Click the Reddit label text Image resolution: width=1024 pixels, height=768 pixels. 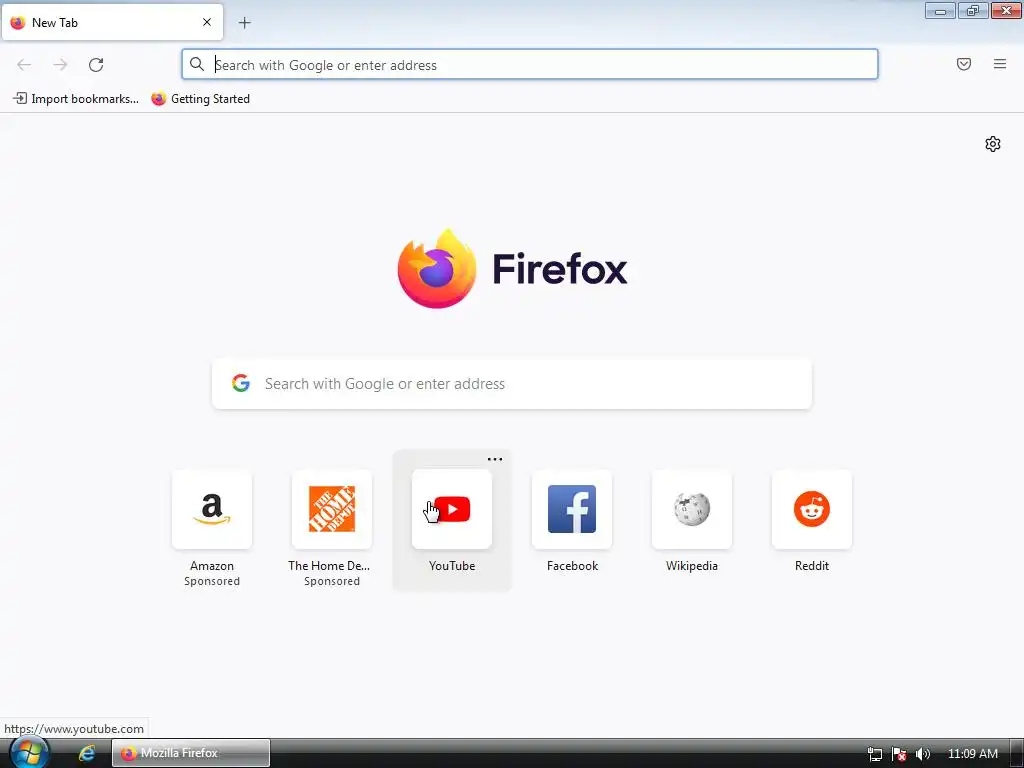click(x=812, y=566)
